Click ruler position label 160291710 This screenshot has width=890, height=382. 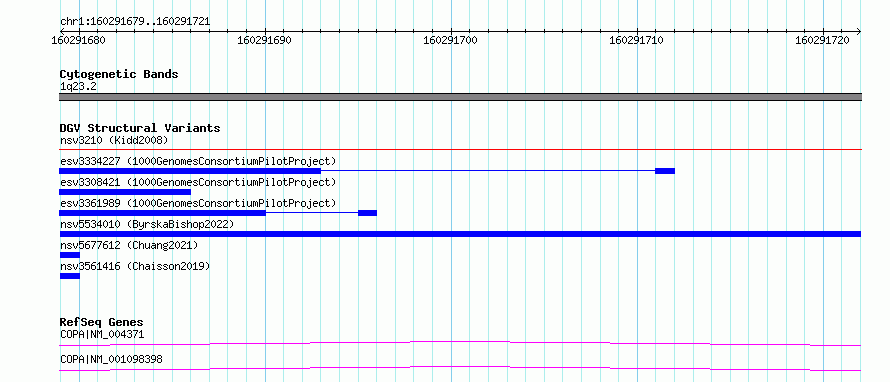pos(636,40)
